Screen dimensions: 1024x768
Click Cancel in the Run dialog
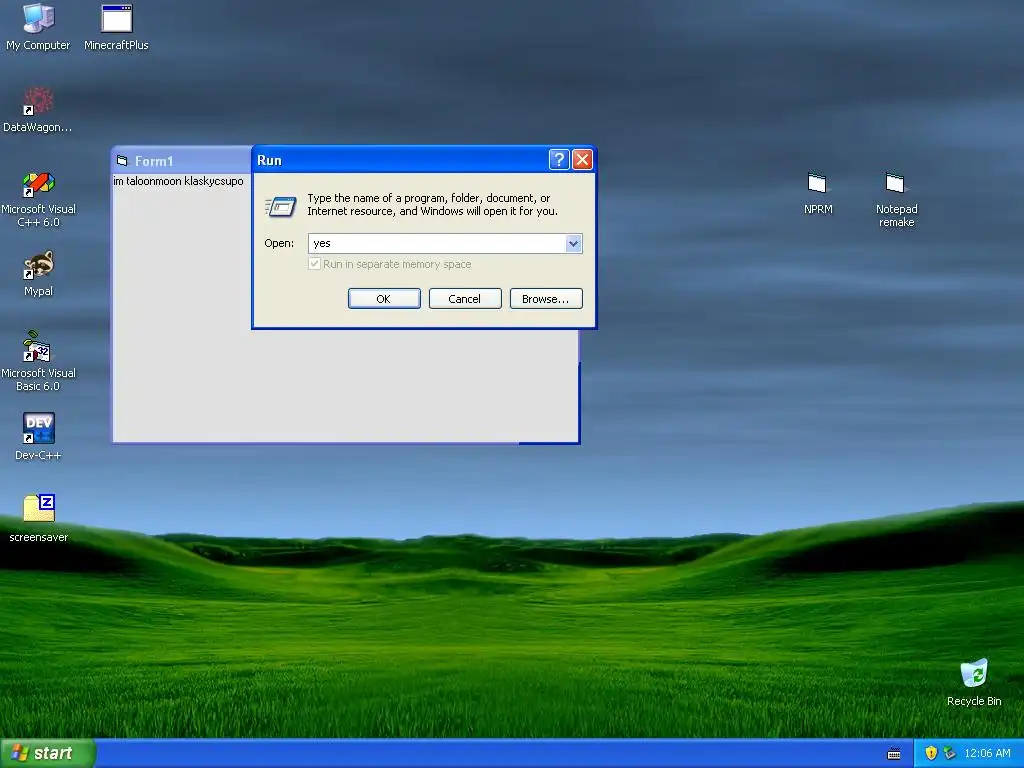pos(465,298)
